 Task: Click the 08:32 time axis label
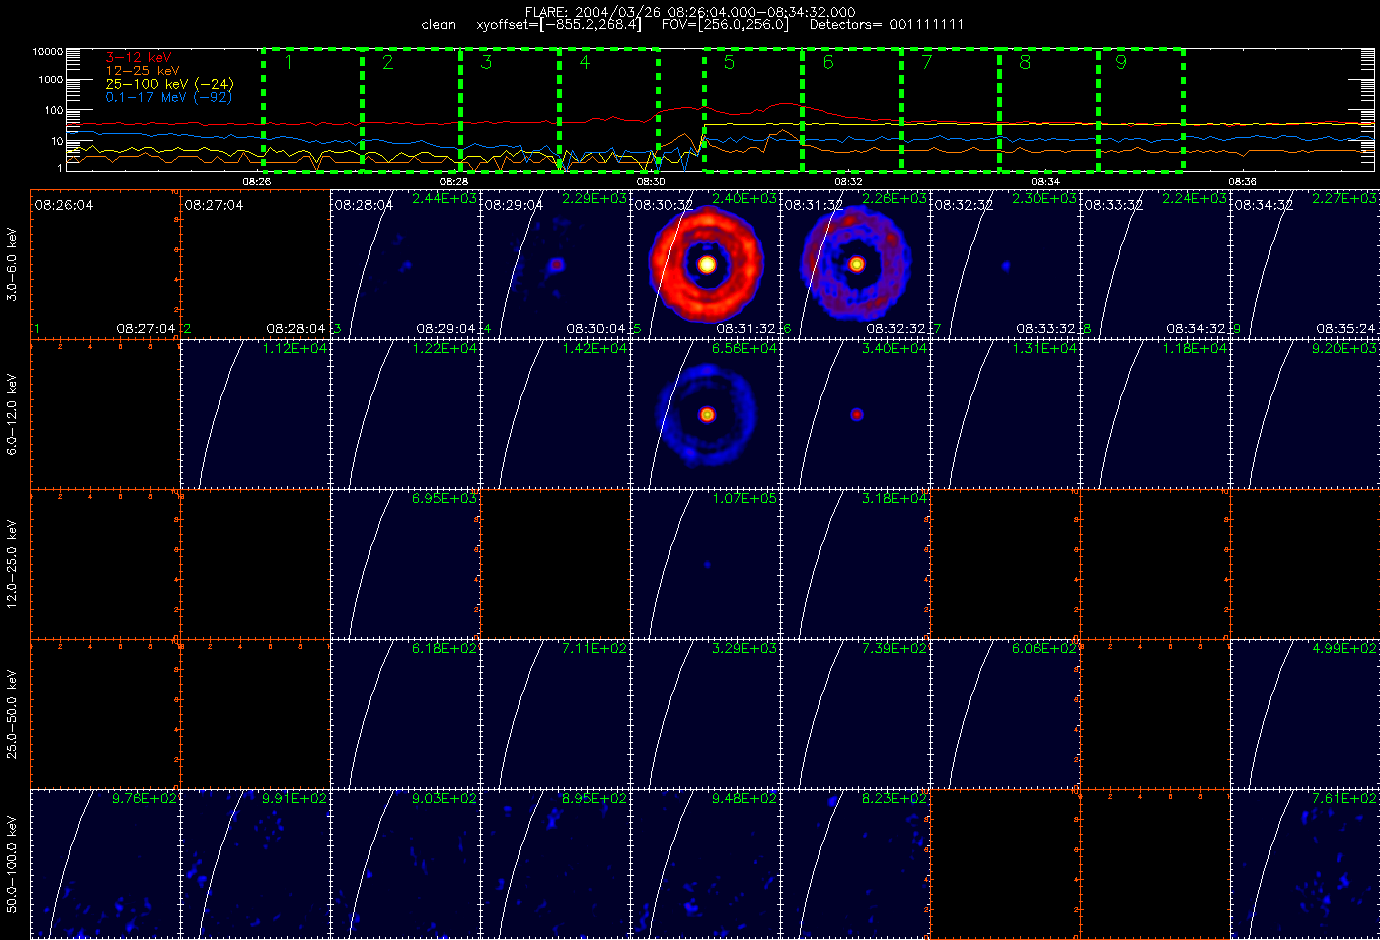click(x=848, y=182)
